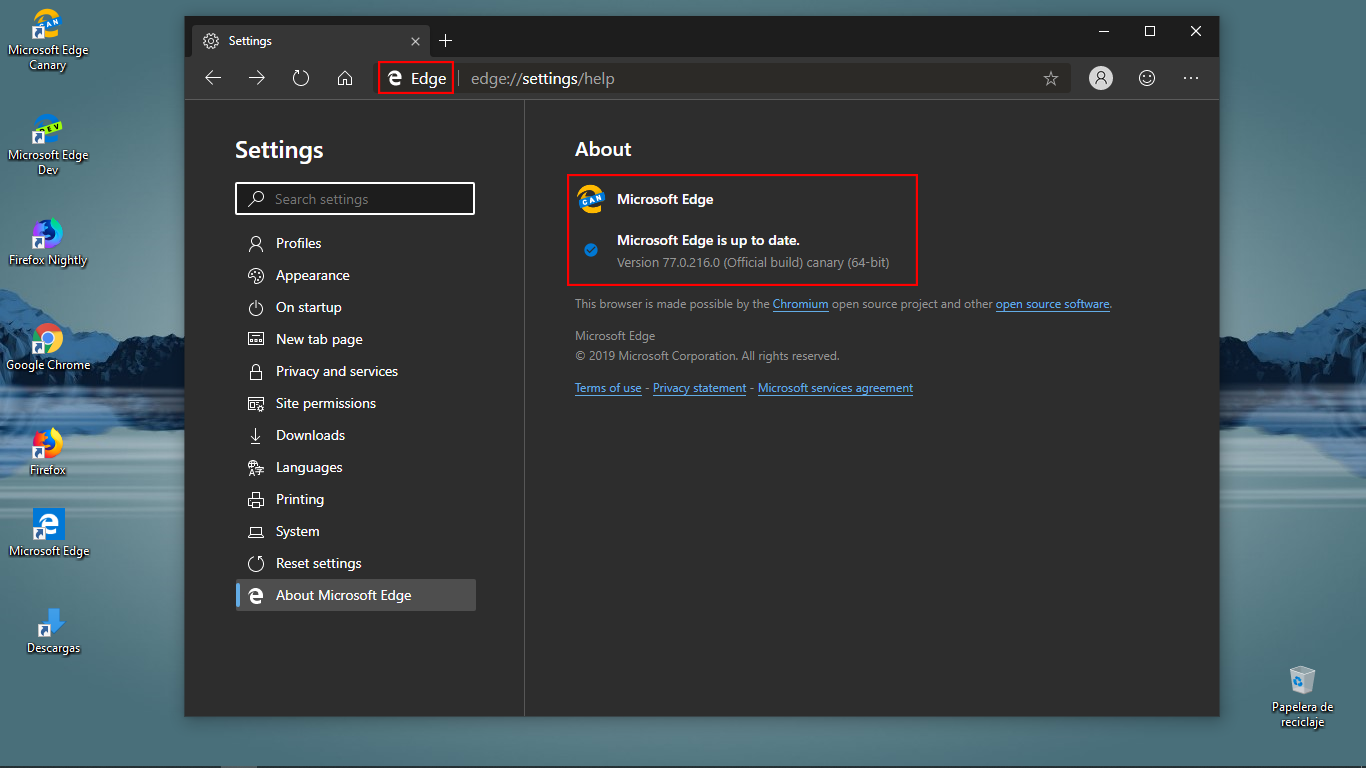Select the Printing settings icon

255,499
